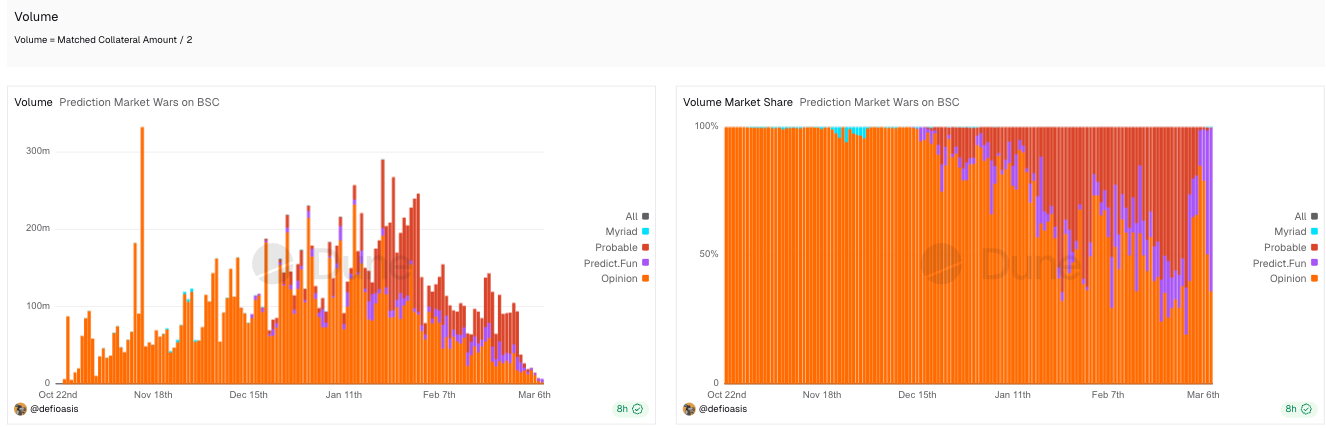
Task: Click the orange Opinion color swatch in the Volume legend
Action: [x=646, y=278]
